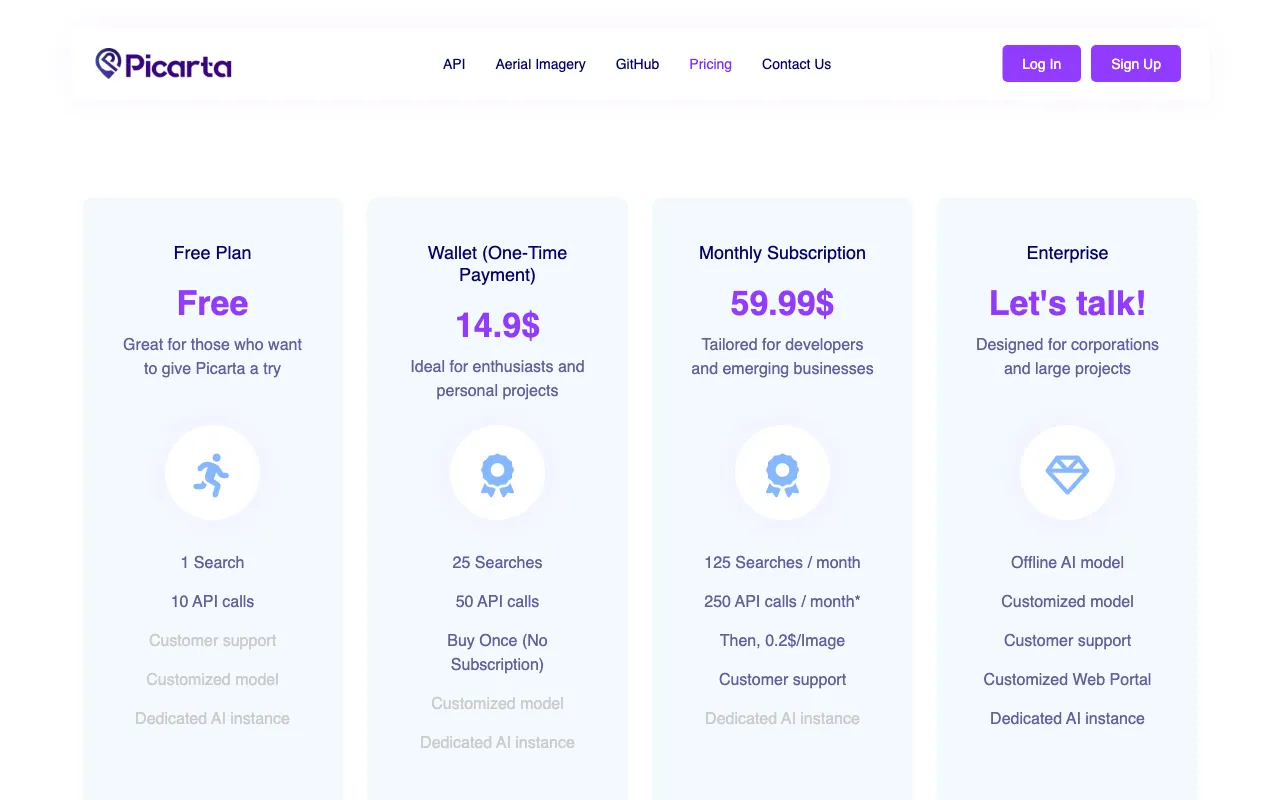
Task: Click Customized model in Enterprise plan
Action: click(x=1067, y=601)
